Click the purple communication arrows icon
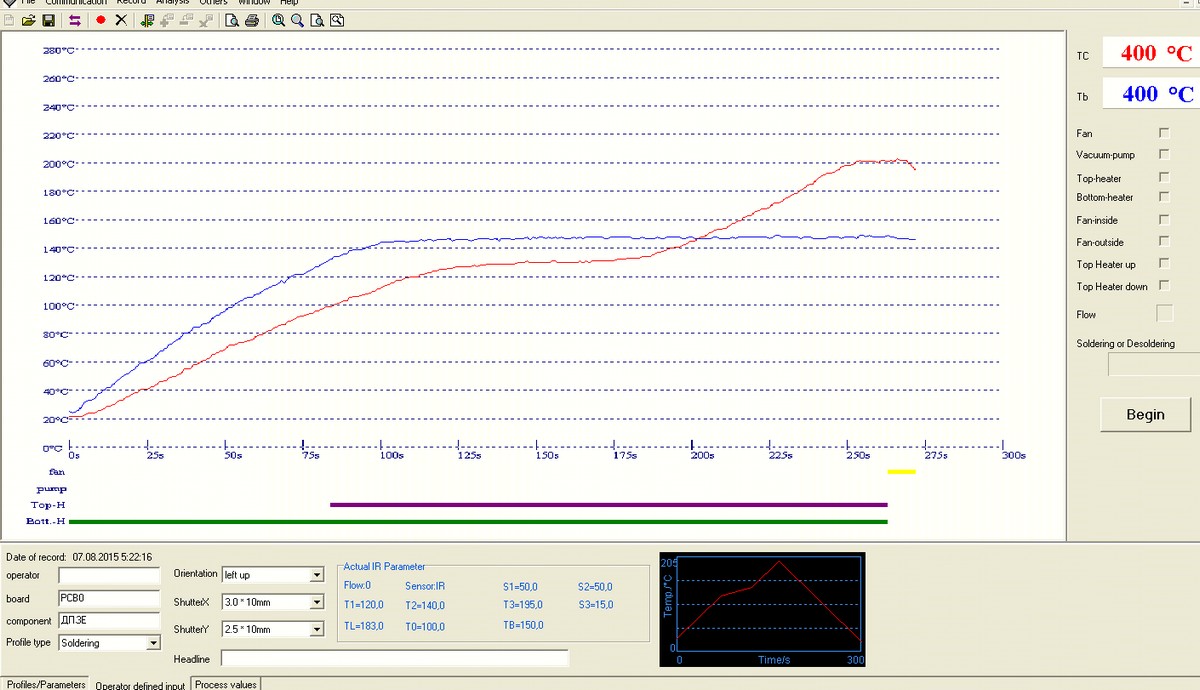1200x690 pixels. pyautogui.click(x=75, y=20)
